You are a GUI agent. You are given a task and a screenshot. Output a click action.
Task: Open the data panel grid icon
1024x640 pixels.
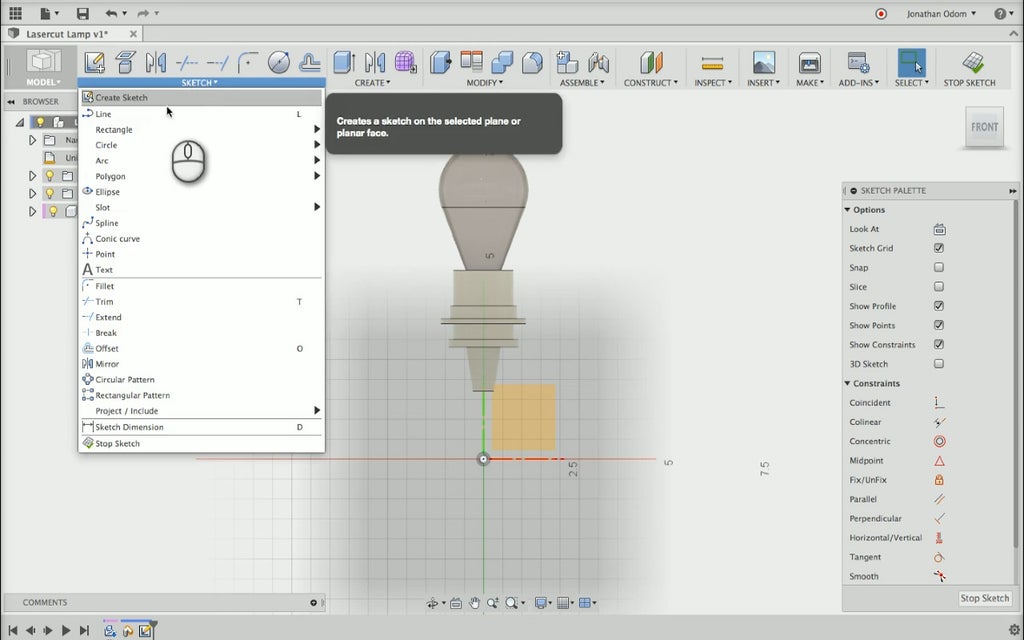pos(15,14)
